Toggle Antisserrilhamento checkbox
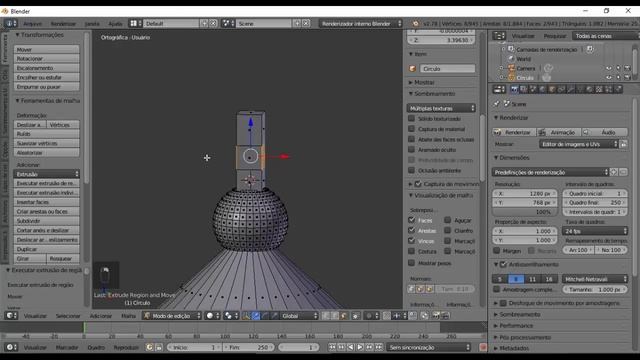 (503, 264)
